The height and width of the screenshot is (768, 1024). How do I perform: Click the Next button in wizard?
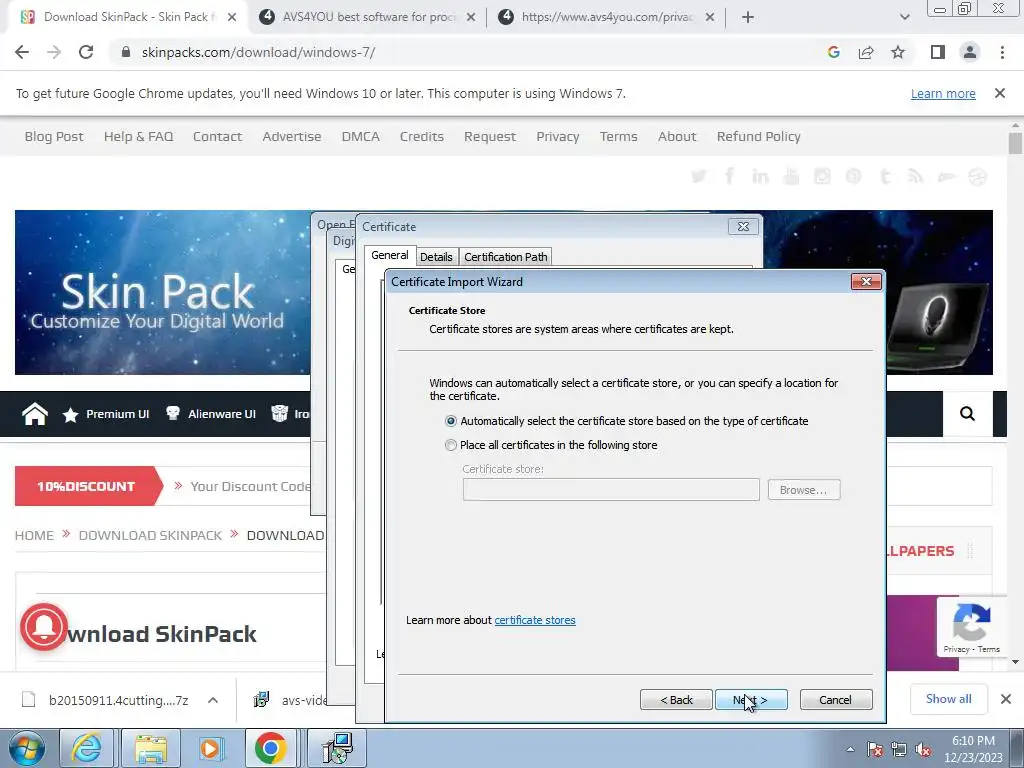pyautogui.click(x=751, y=700)
